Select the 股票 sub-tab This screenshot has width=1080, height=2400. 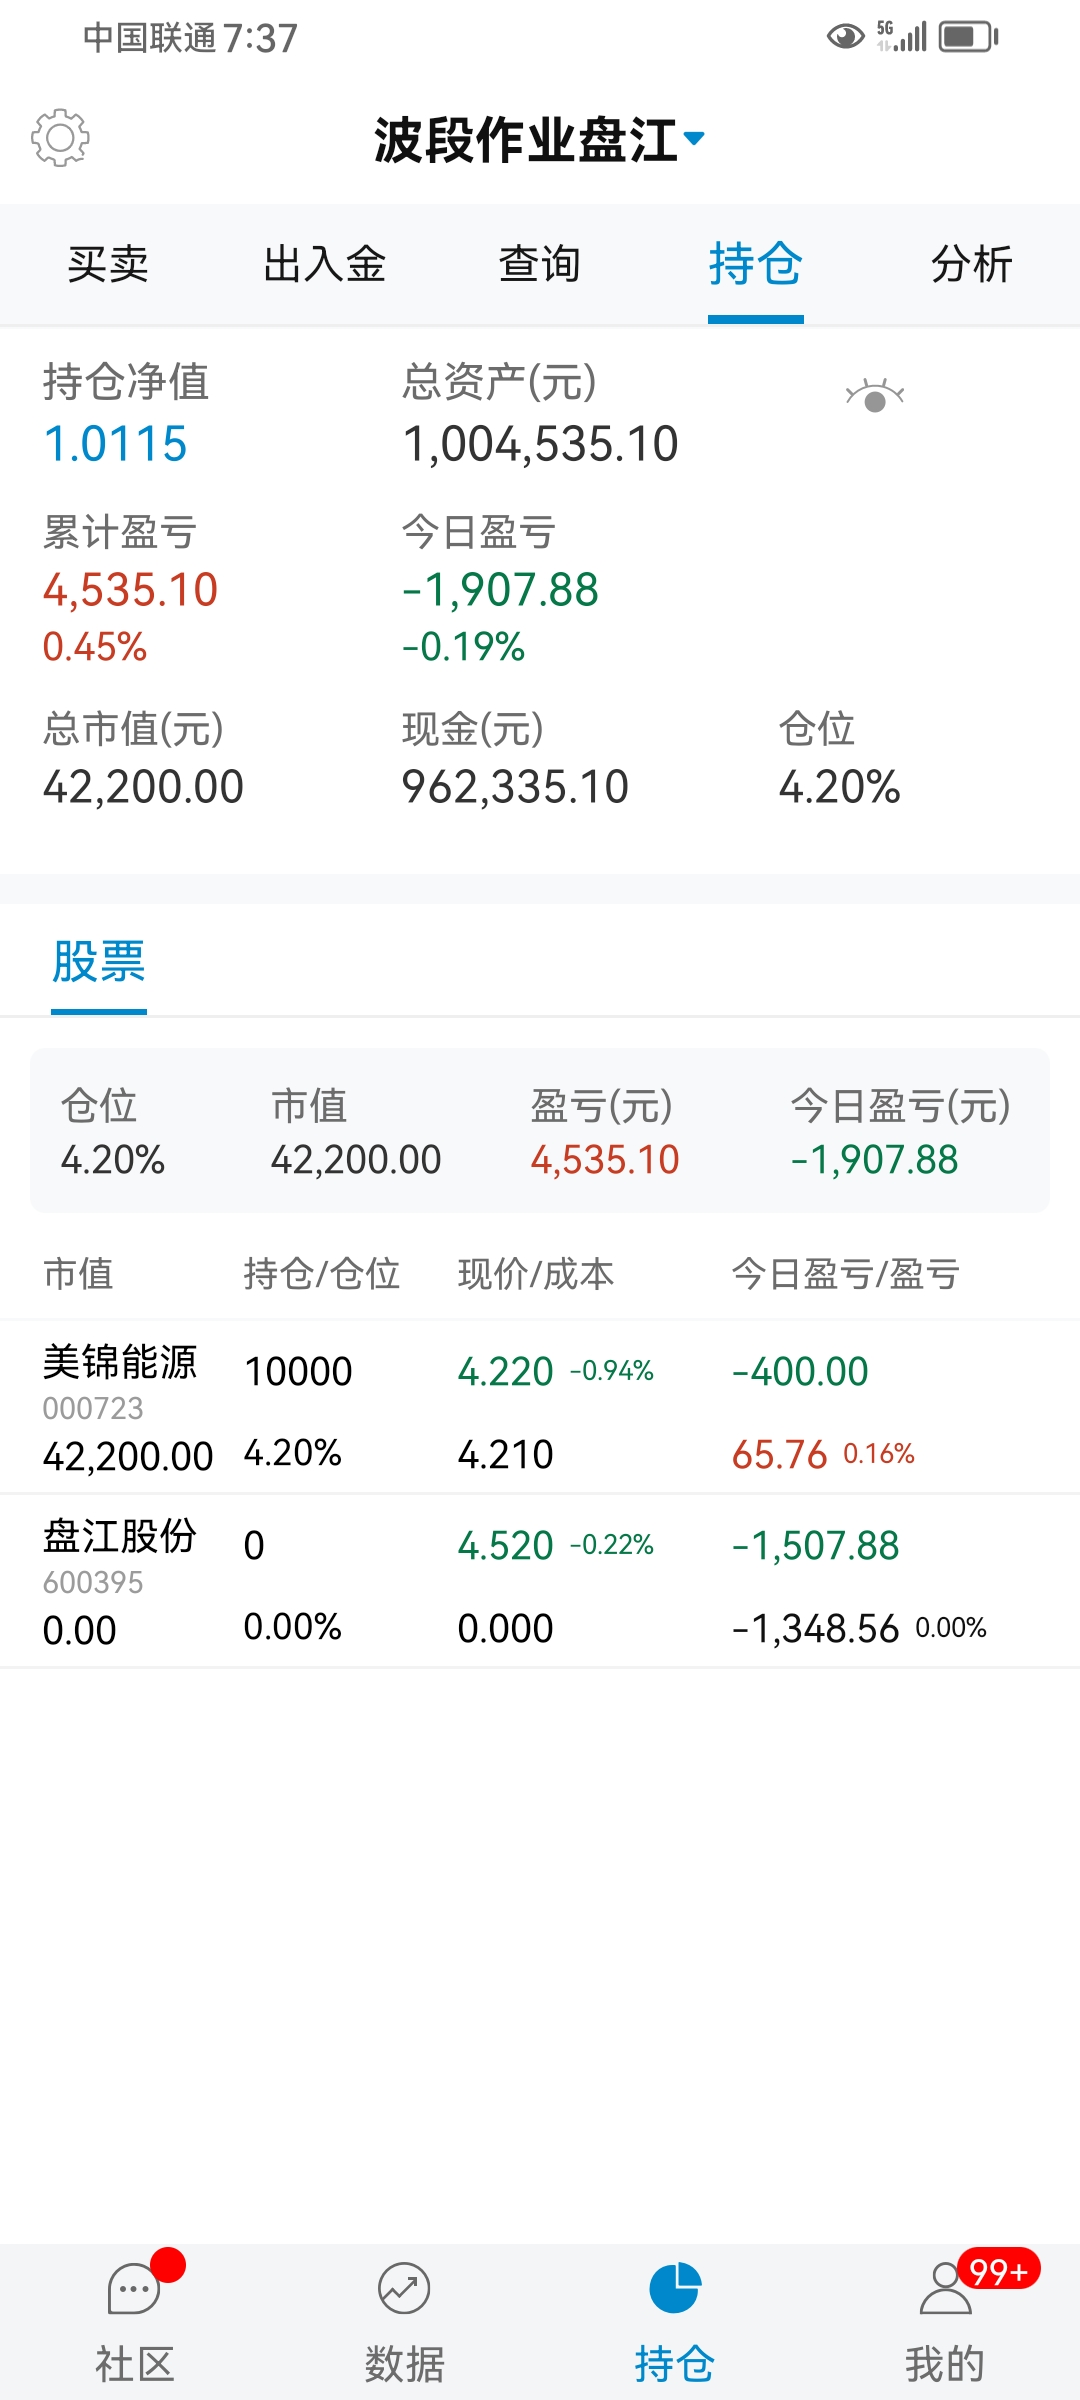click(99, 962)
